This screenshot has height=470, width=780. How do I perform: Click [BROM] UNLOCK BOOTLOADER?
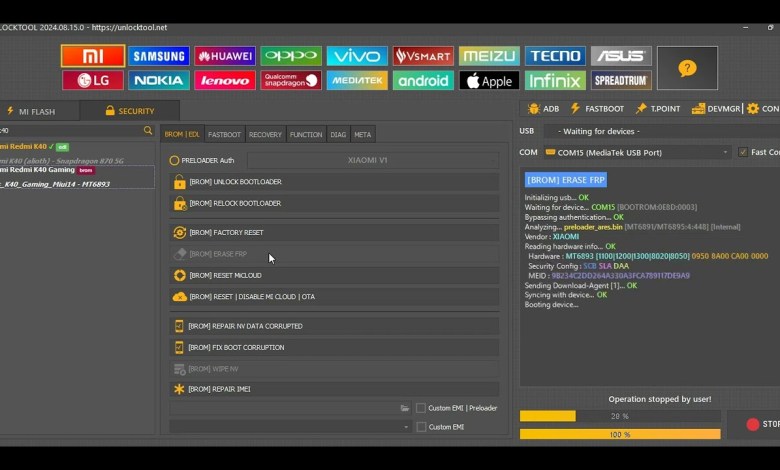(334, 182)
